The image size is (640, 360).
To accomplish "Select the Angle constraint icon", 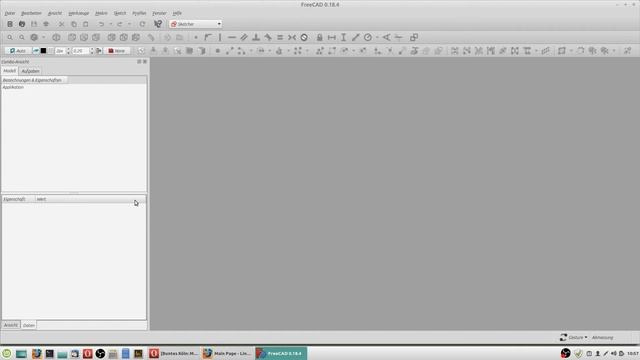I will [x=386, y=38].
